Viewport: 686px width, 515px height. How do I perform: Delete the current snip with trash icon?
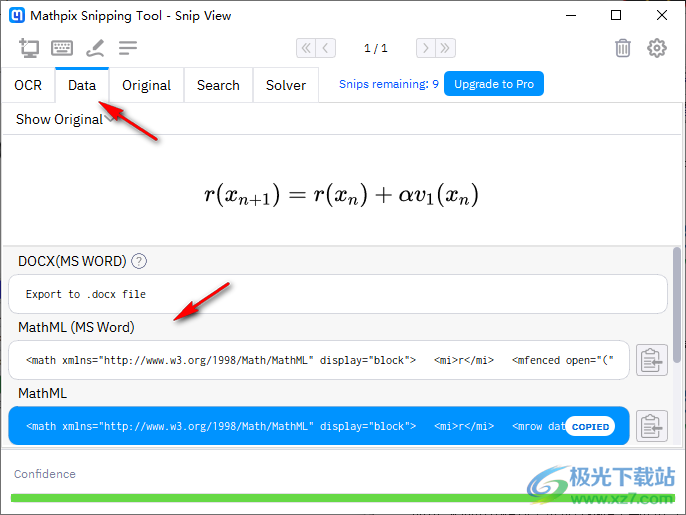[623, 48]
